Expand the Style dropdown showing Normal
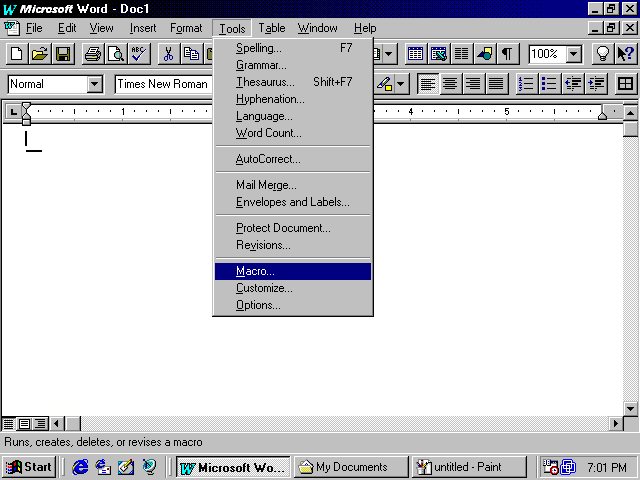Screen dimensions: 640x480 point(95,84)
